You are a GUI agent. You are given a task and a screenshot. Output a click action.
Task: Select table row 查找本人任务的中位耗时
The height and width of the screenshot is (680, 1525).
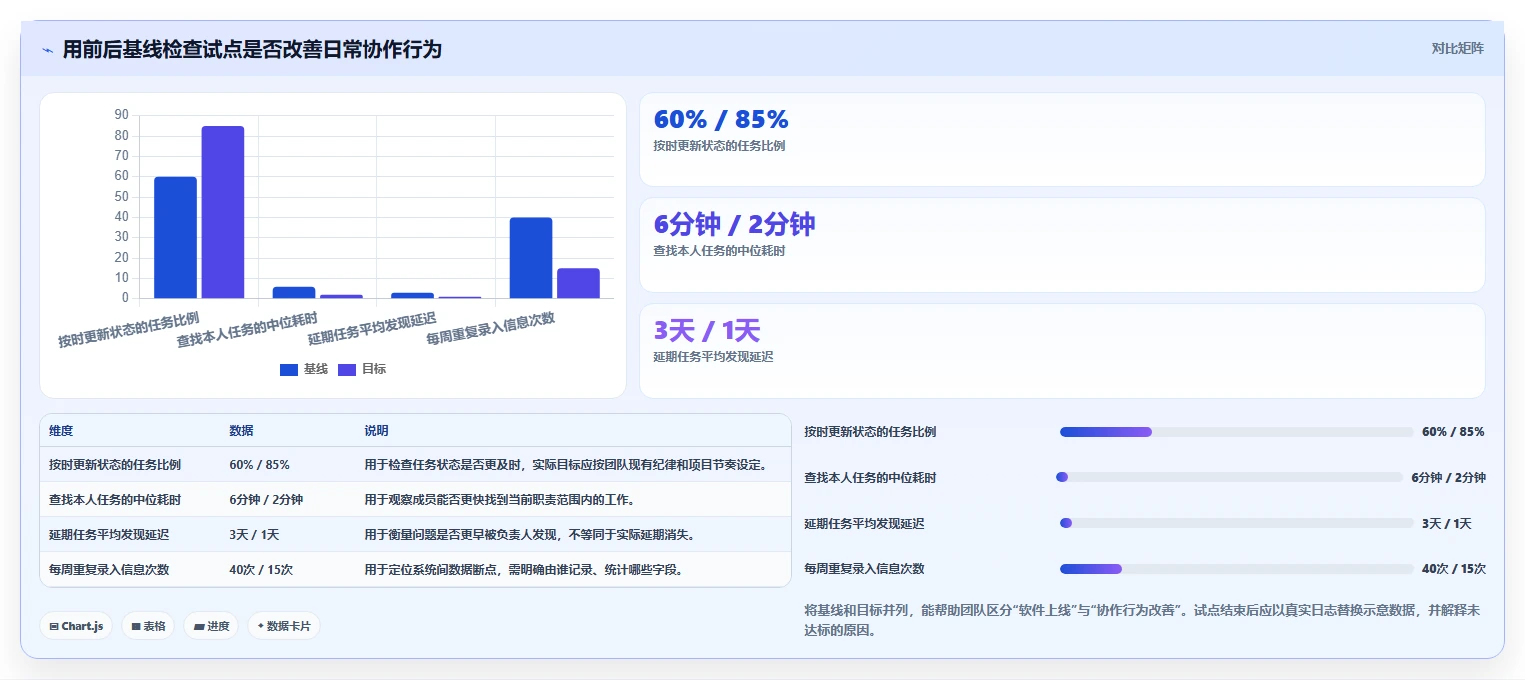coord(415,500)
